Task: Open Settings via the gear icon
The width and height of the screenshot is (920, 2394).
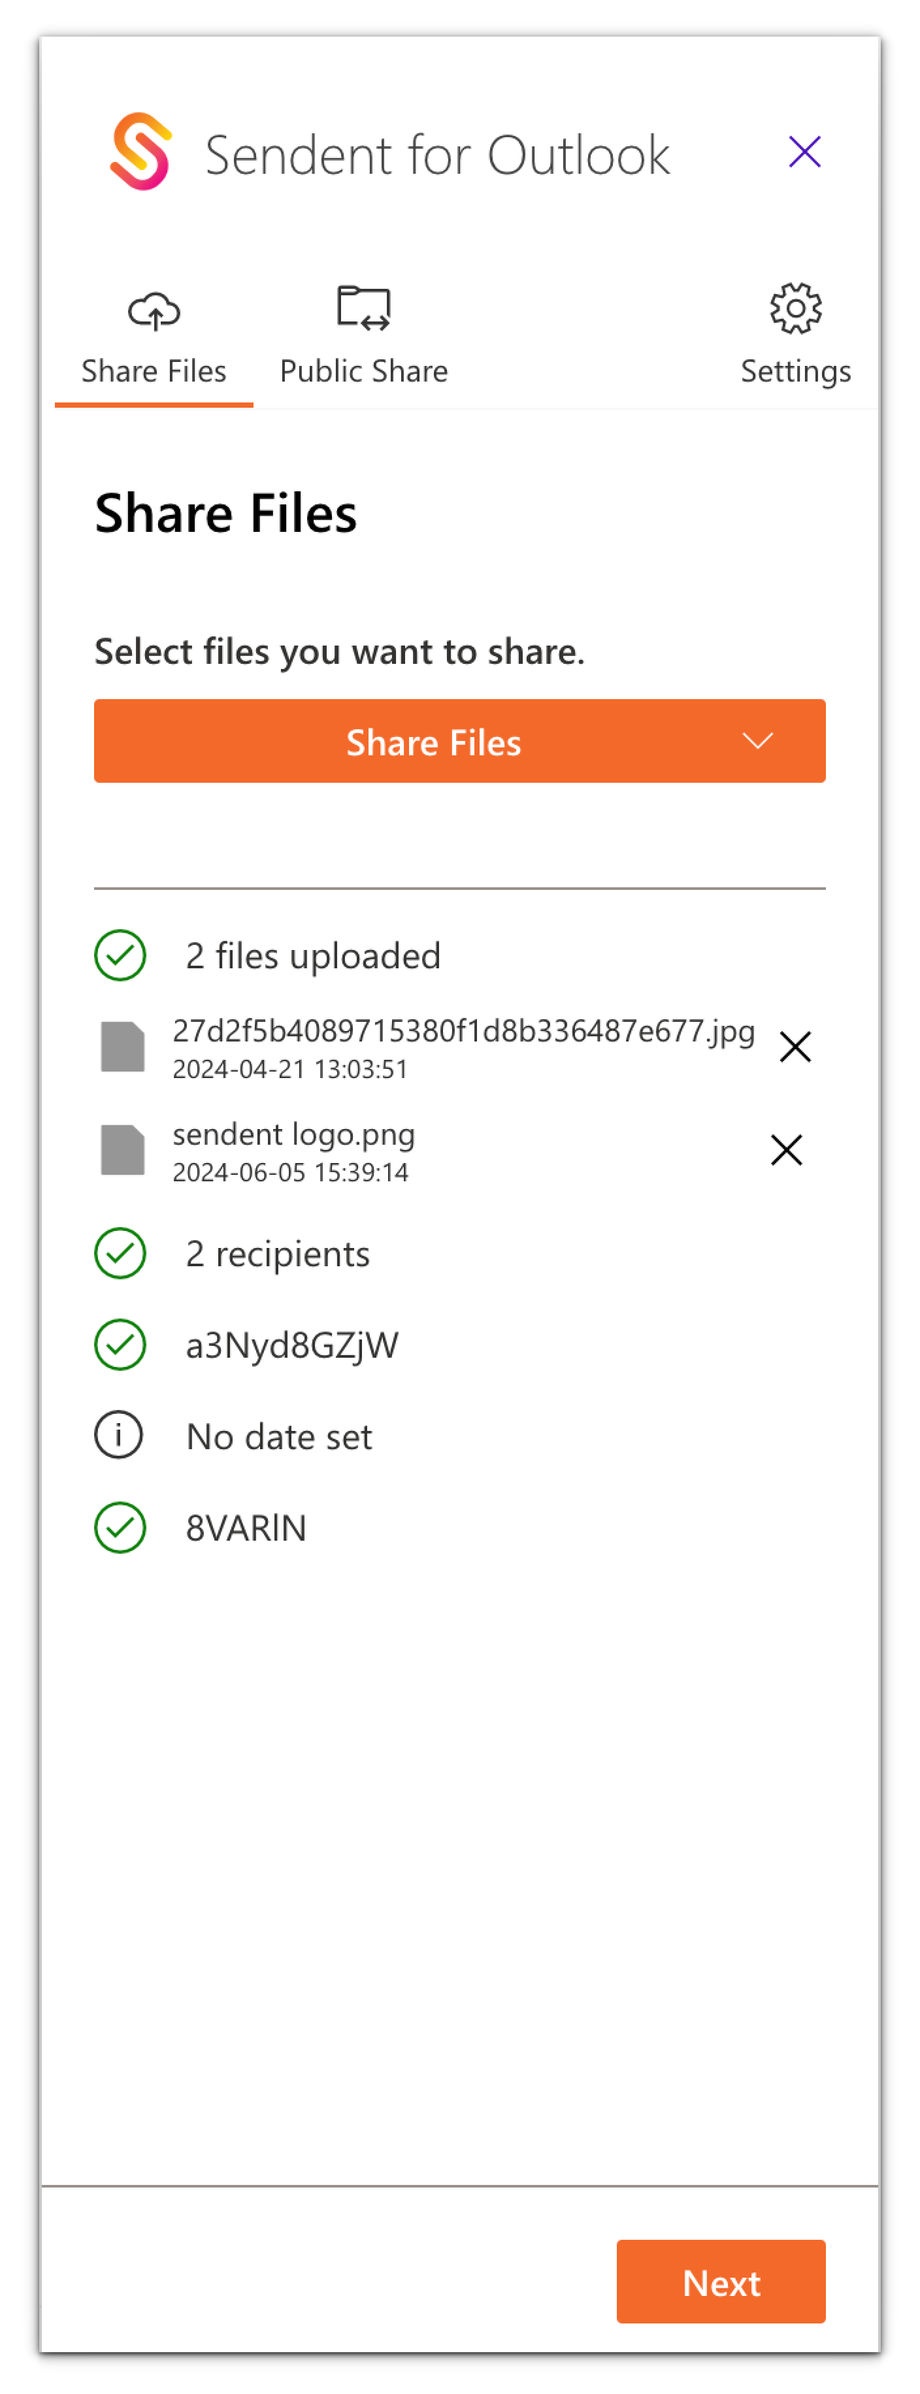Action: coord(795,308)
